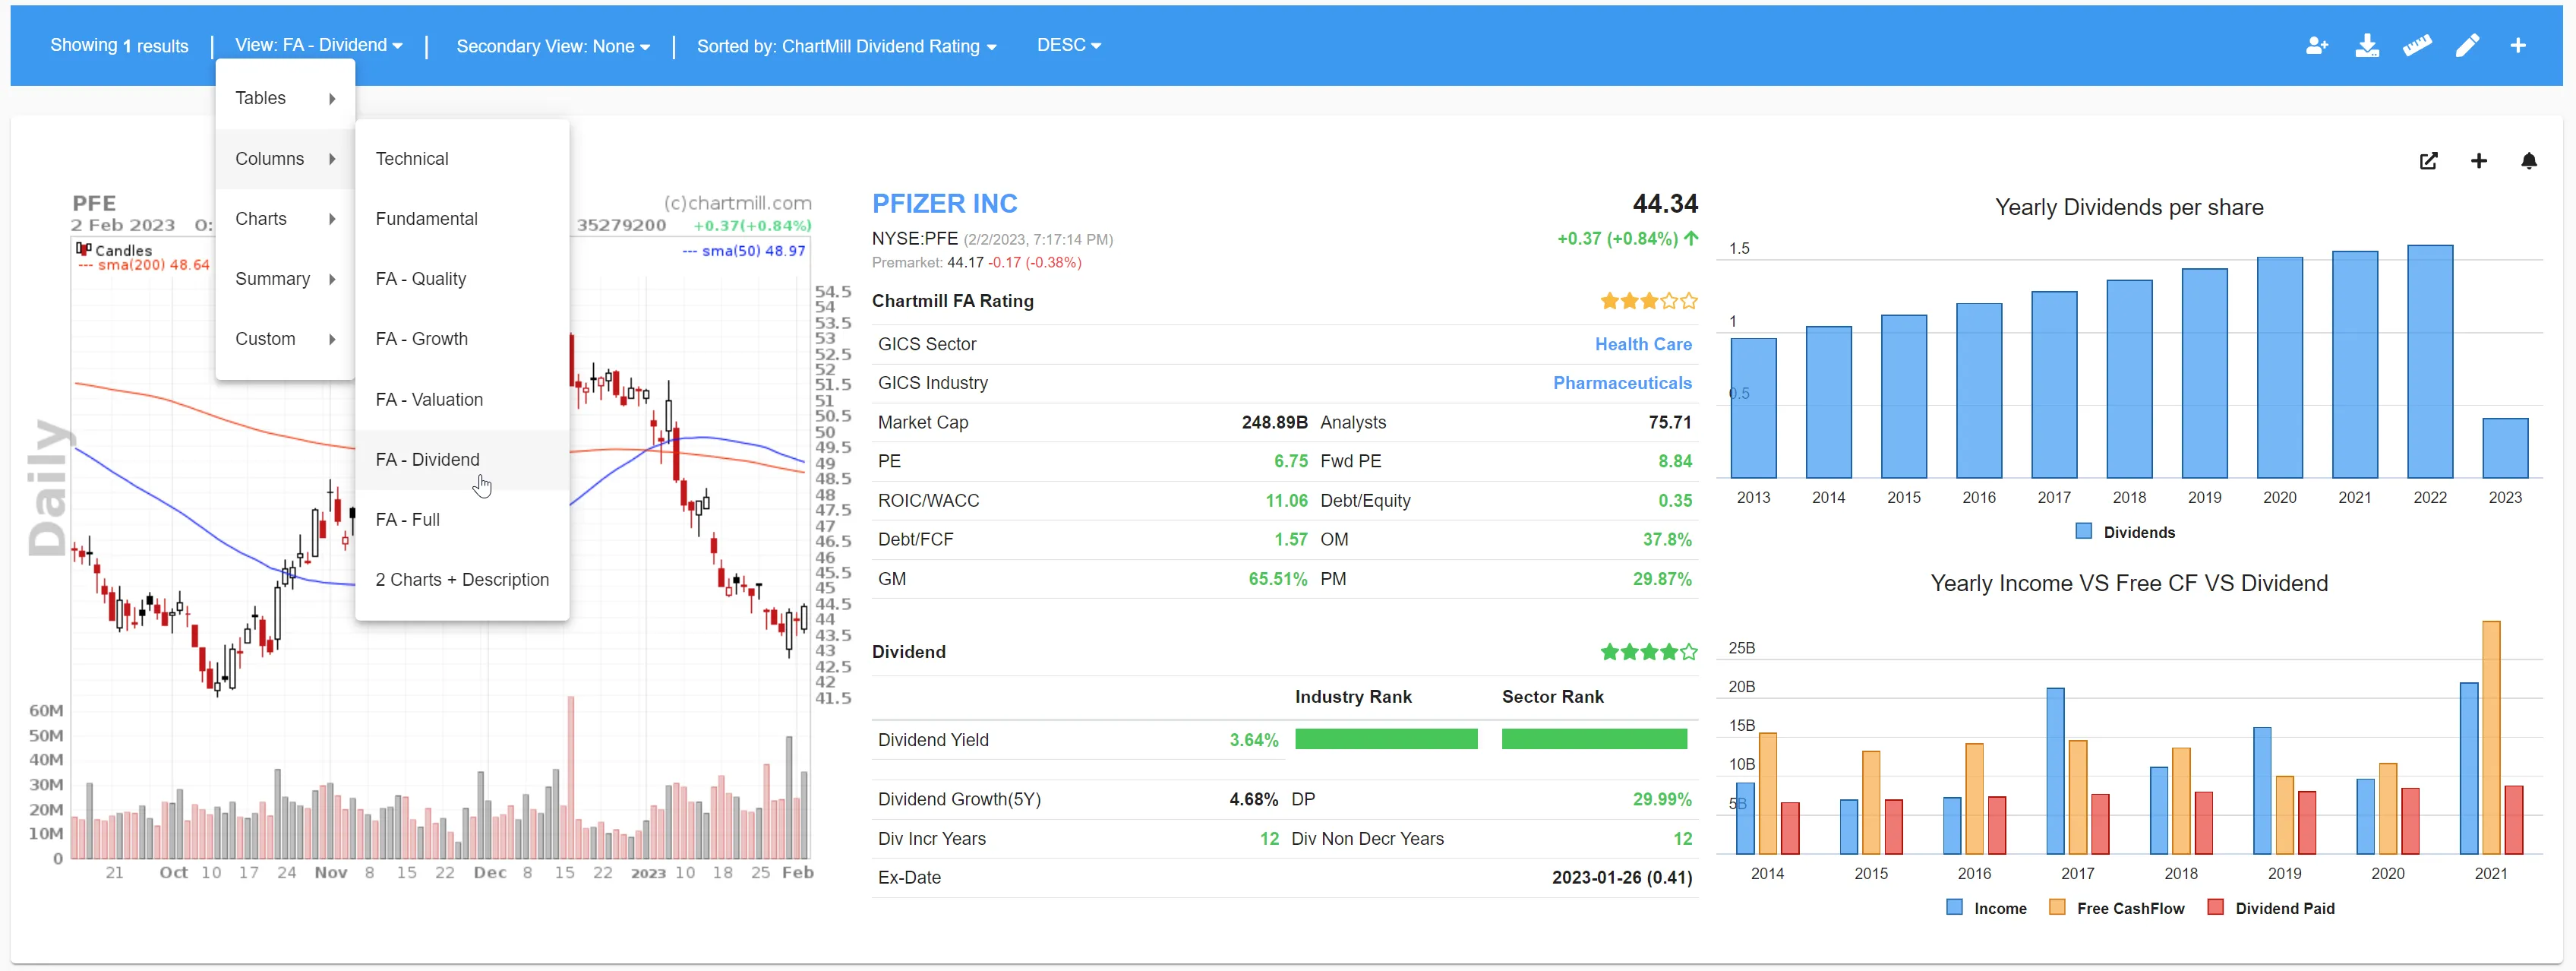Click the Sector Rank column header

point(1552,697)
